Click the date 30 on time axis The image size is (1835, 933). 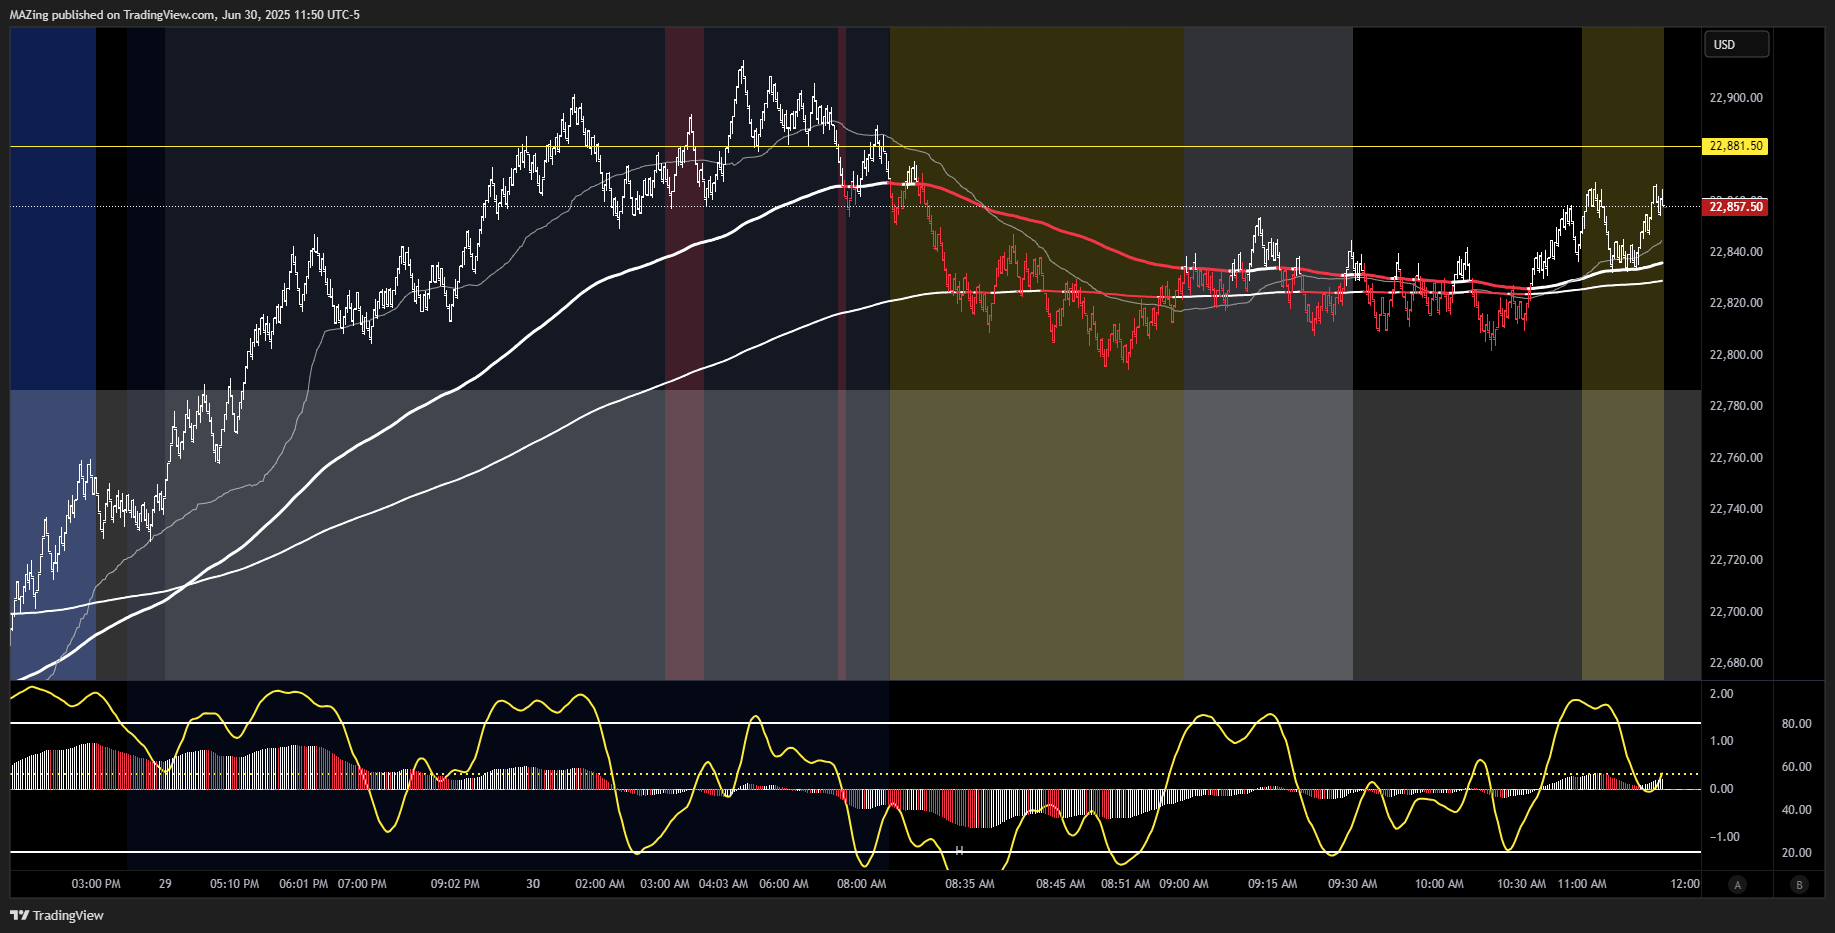tap(533, 884)
